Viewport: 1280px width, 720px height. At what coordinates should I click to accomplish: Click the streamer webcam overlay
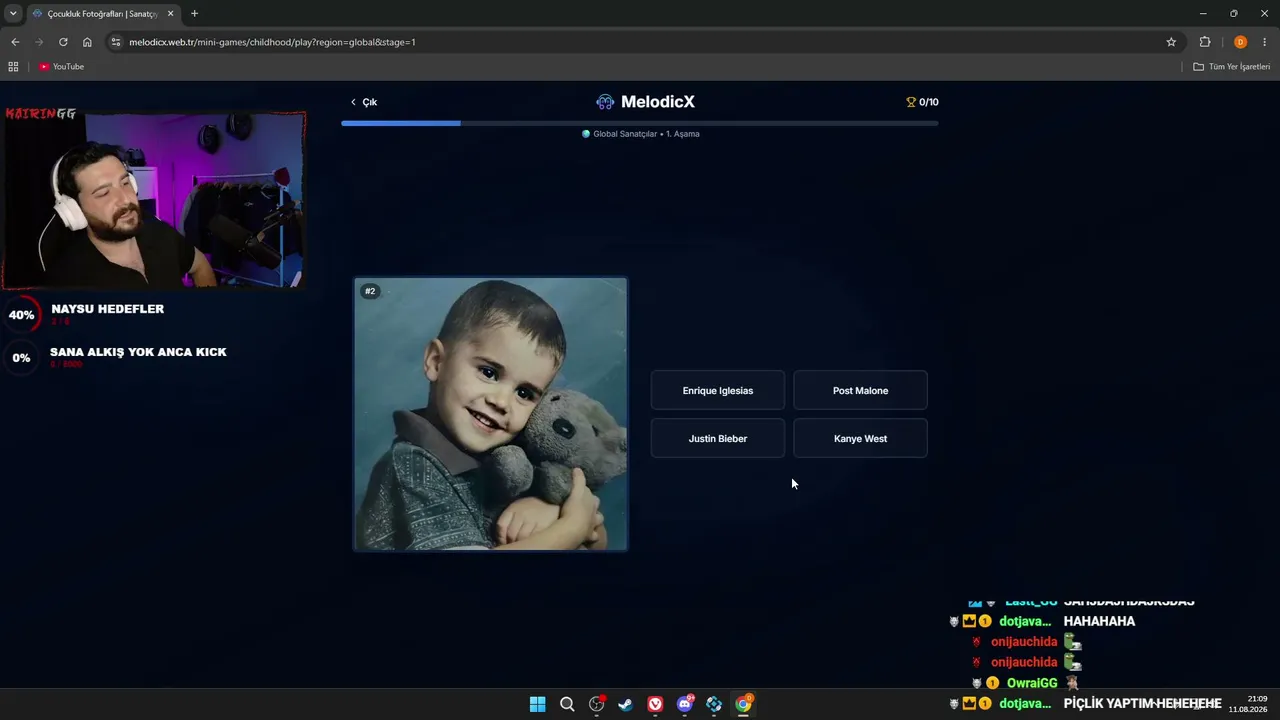[154, 198]
